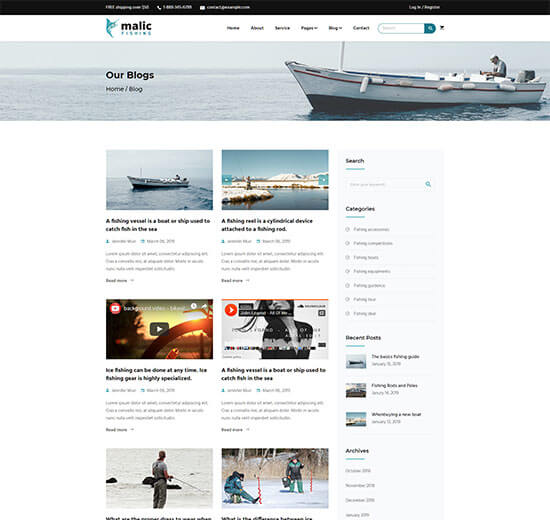
Task: Click calendar icon under fishing reel post
Action: 258,241
